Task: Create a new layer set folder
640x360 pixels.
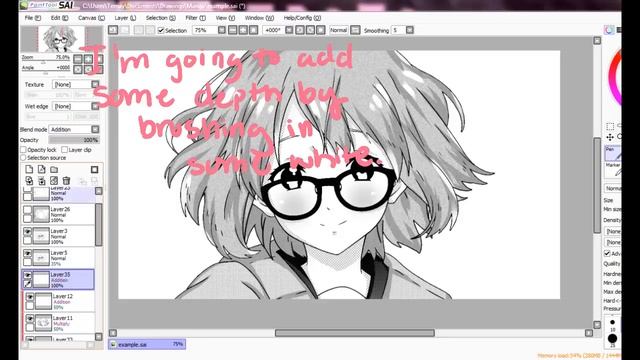Action: tap(54, 169)
